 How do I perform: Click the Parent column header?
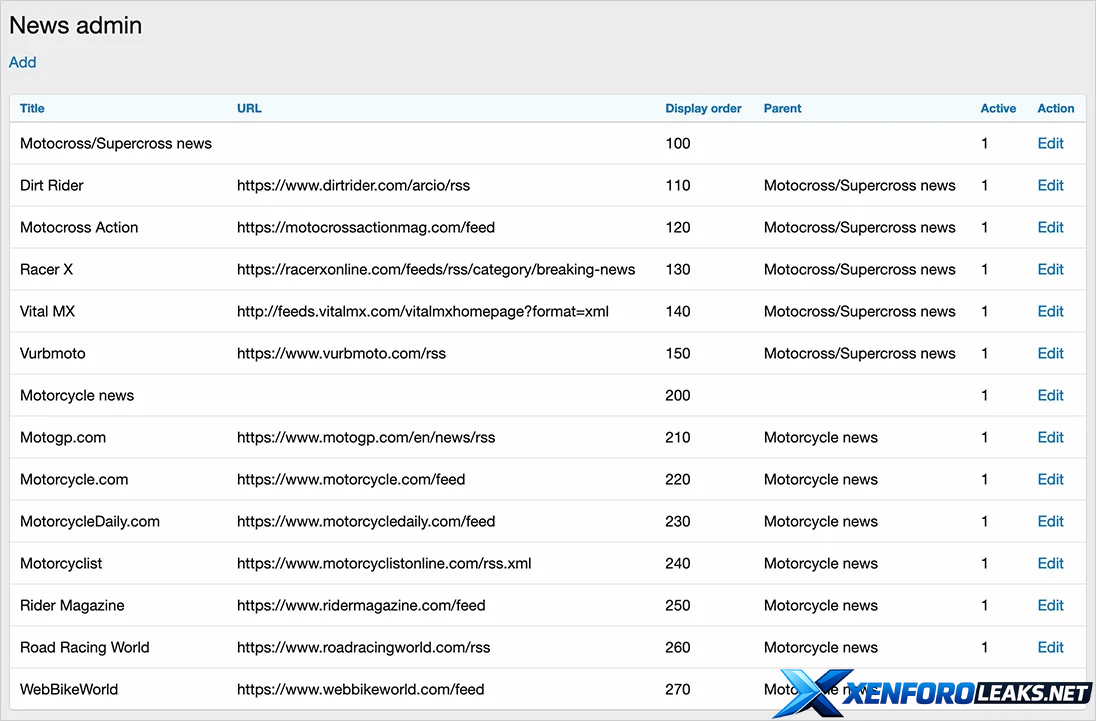click(782, 108)
